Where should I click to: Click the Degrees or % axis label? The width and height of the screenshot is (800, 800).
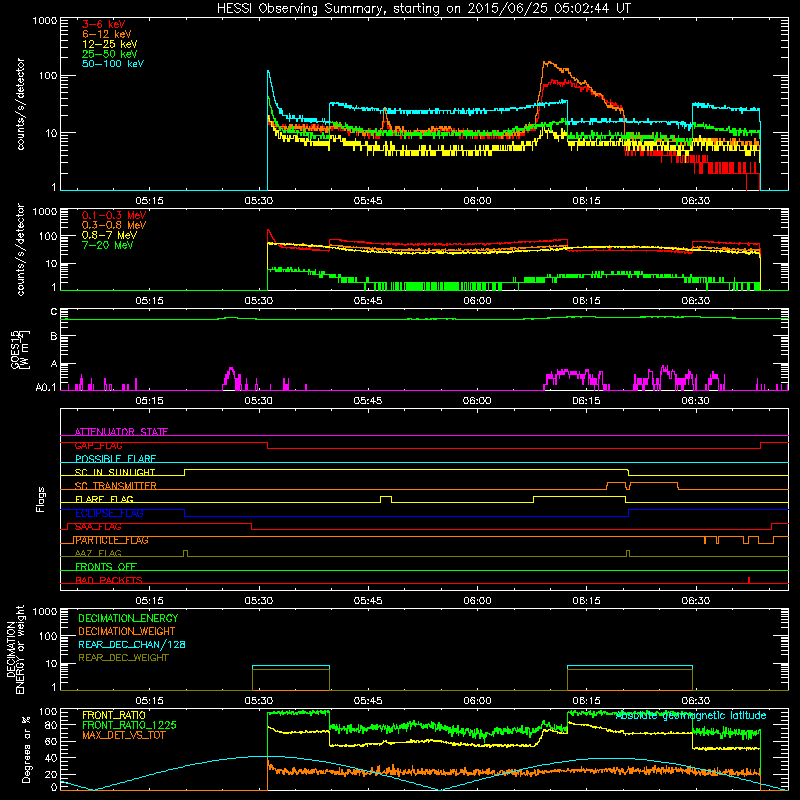26,750
